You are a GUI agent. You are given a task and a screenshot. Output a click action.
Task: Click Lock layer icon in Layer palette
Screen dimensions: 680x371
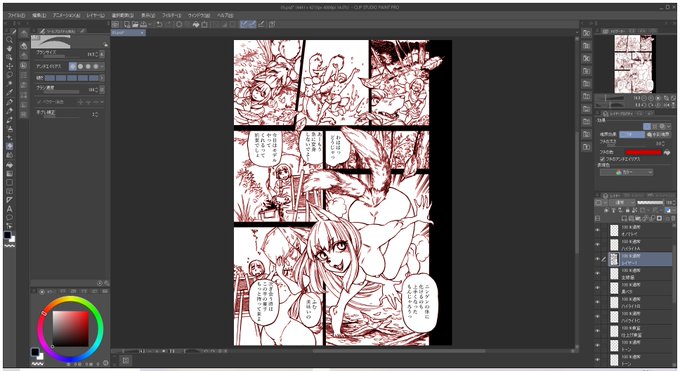tap(627, 210)
